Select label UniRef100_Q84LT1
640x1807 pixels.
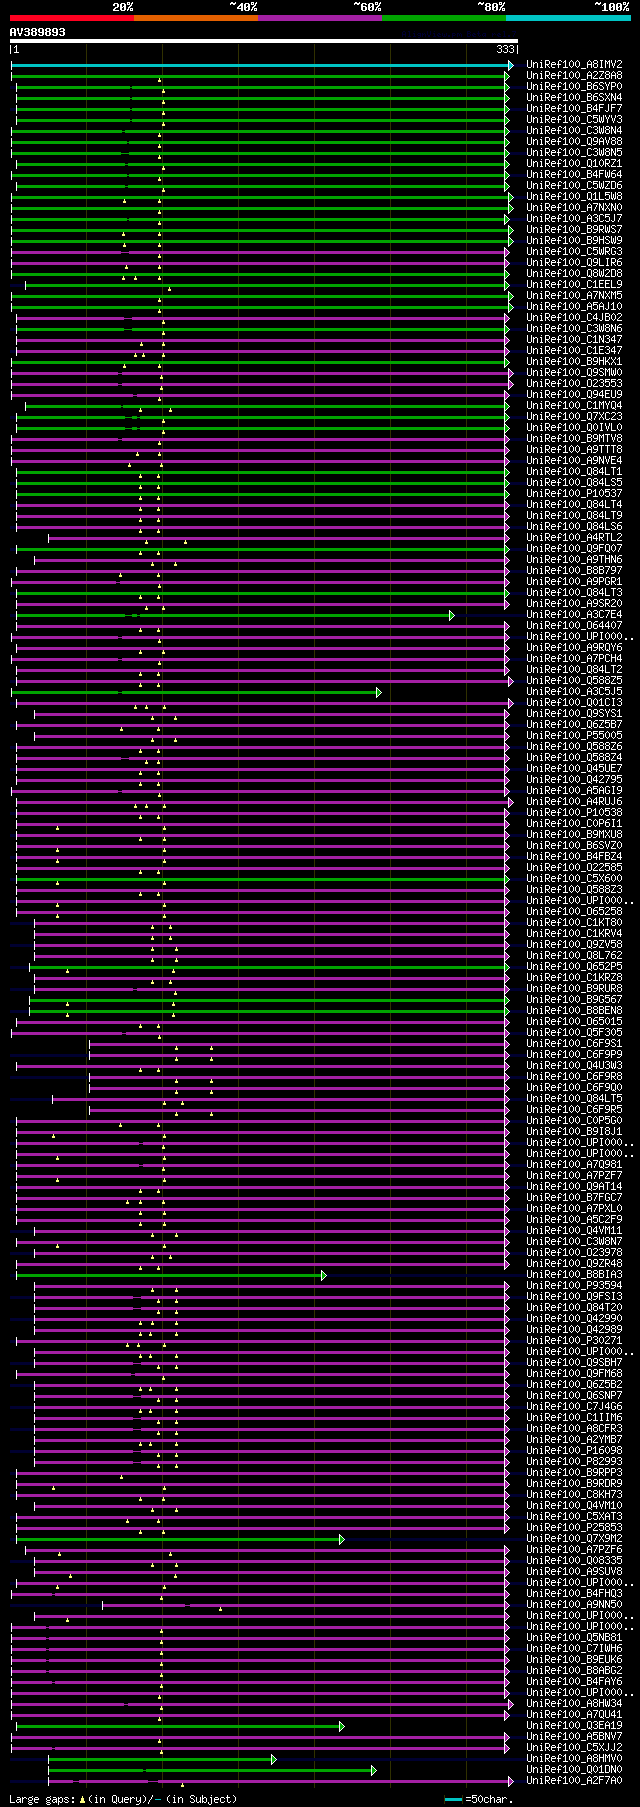point(574,472)
